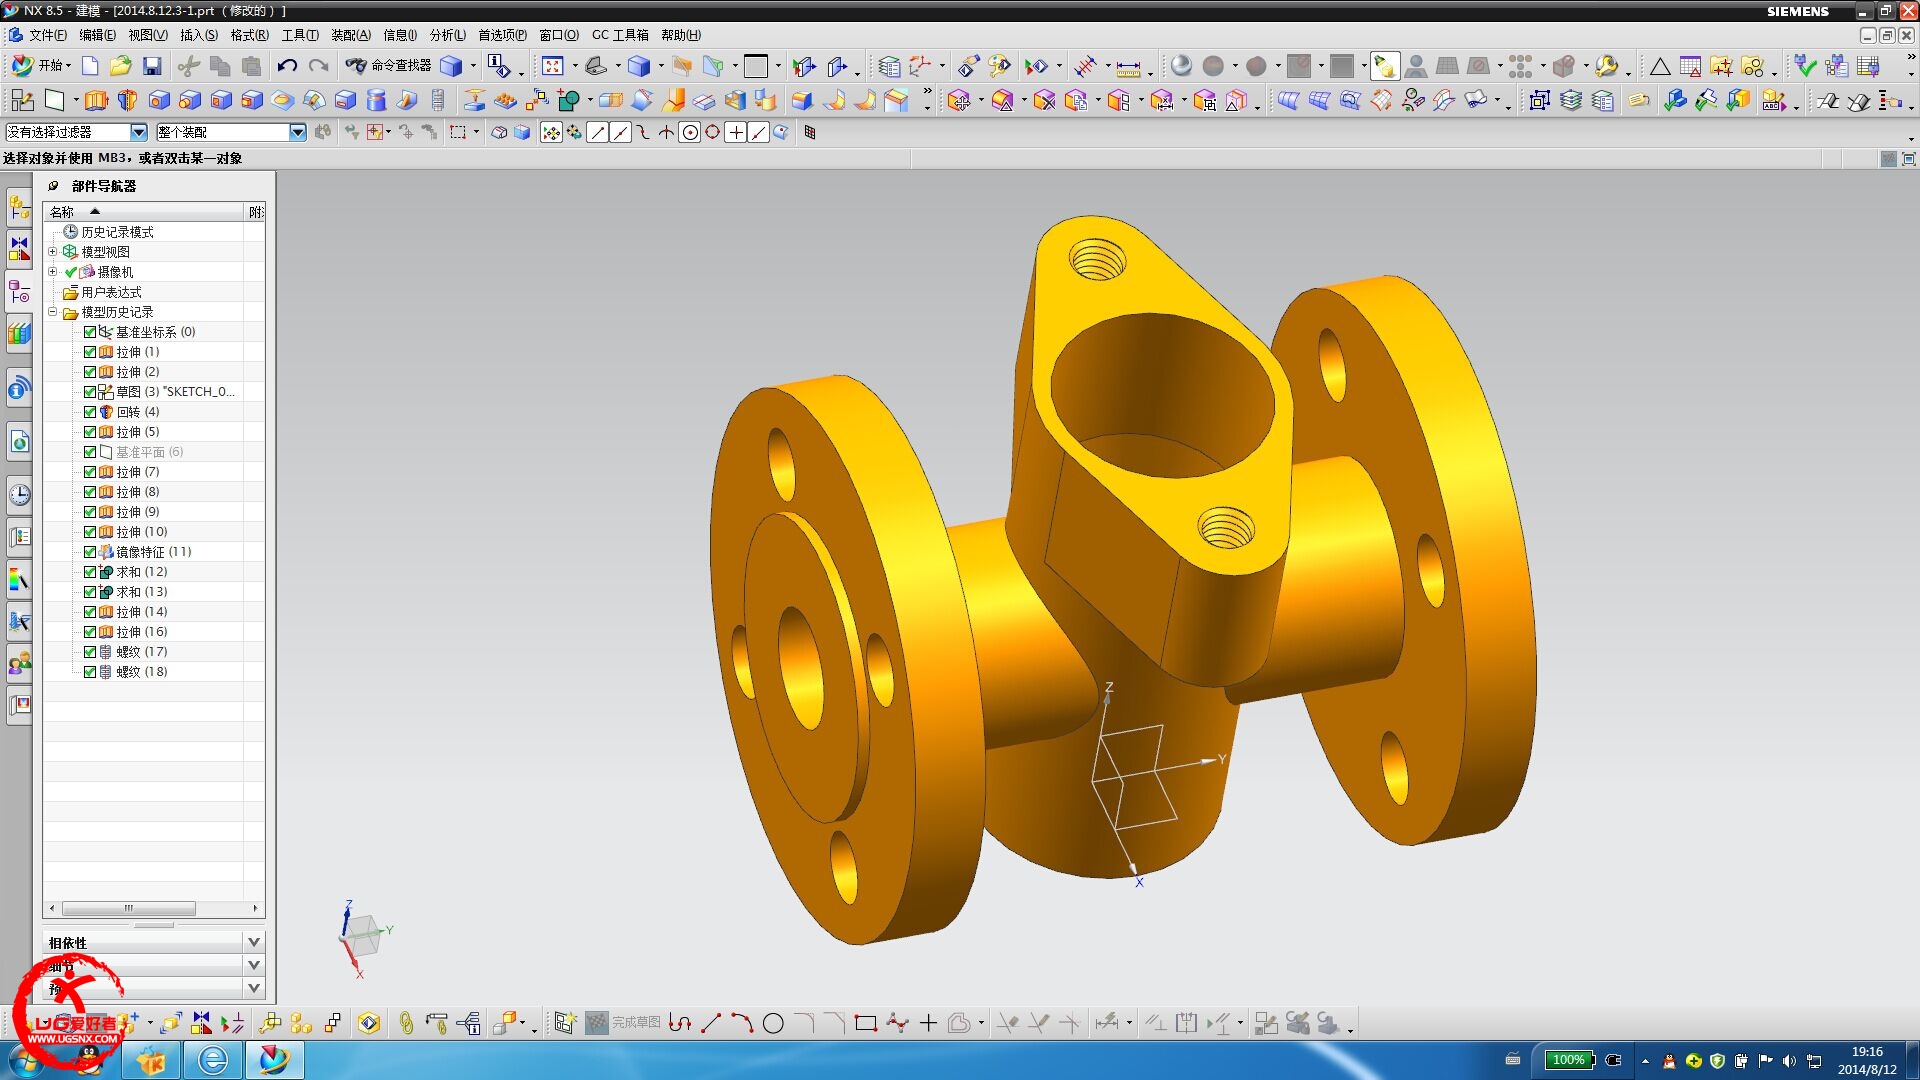Image resolution: width=1920 pixels, height=1080 pixels.
Task: Toggle the 螺纹 (17) checkbox
Action: pos(90,652)
